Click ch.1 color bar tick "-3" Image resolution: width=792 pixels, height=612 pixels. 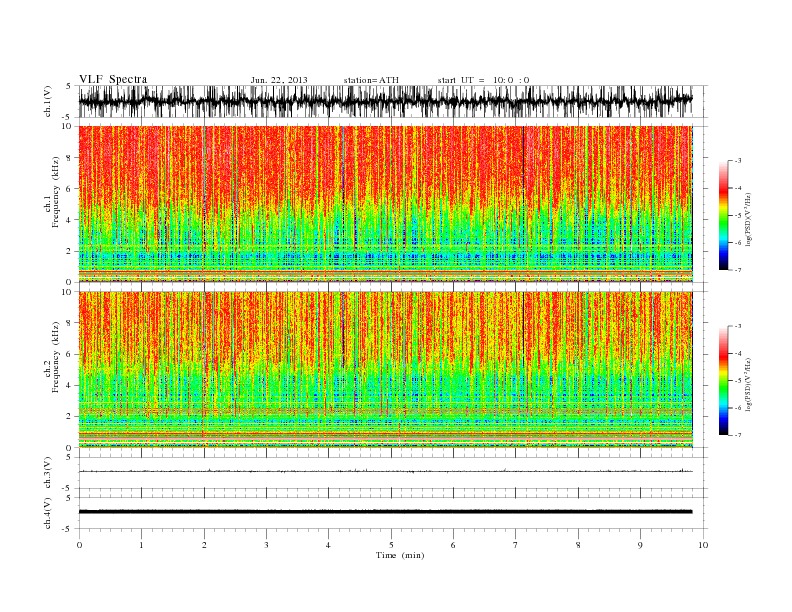pyautogui.click(x=738, y=161)
